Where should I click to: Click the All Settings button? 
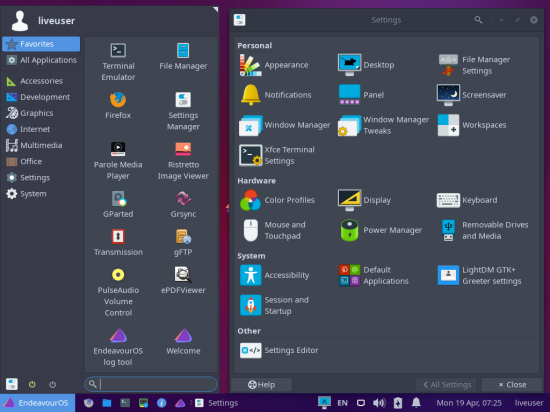447,385
